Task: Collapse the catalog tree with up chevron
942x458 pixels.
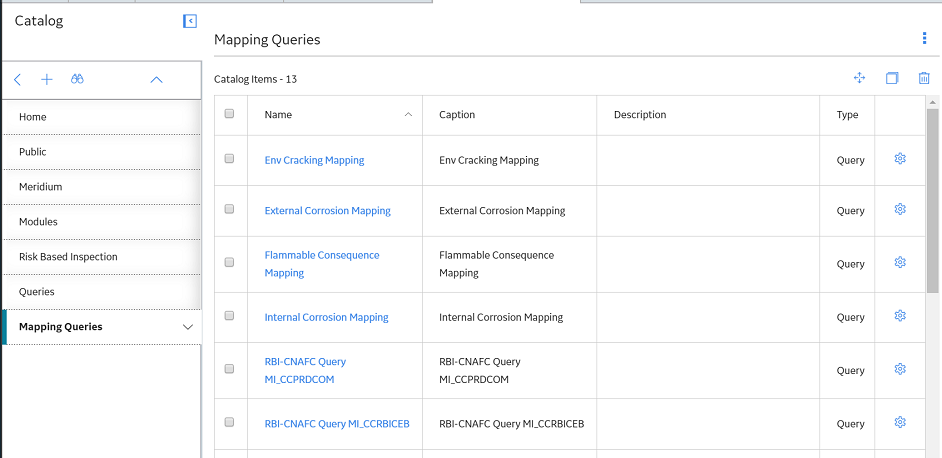Action: pos(156,79)
